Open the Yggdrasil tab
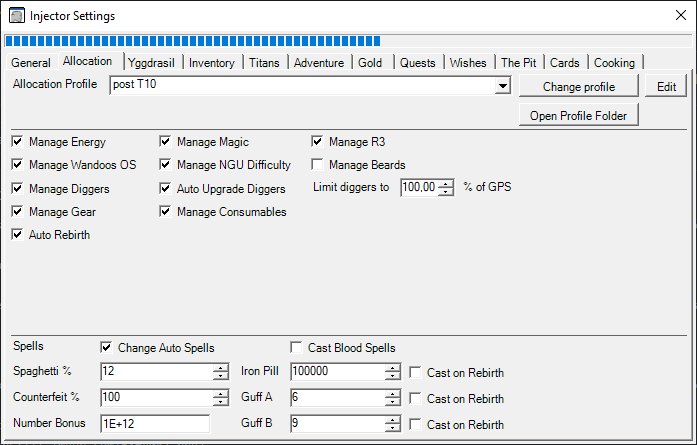 [151, 63]
